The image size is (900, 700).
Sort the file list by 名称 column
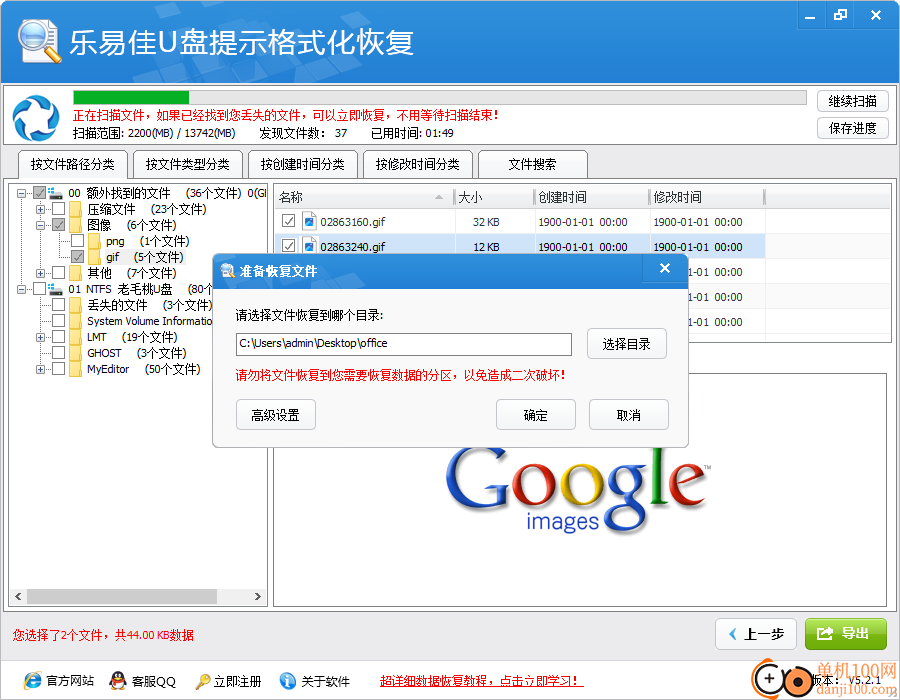point(363,197)
